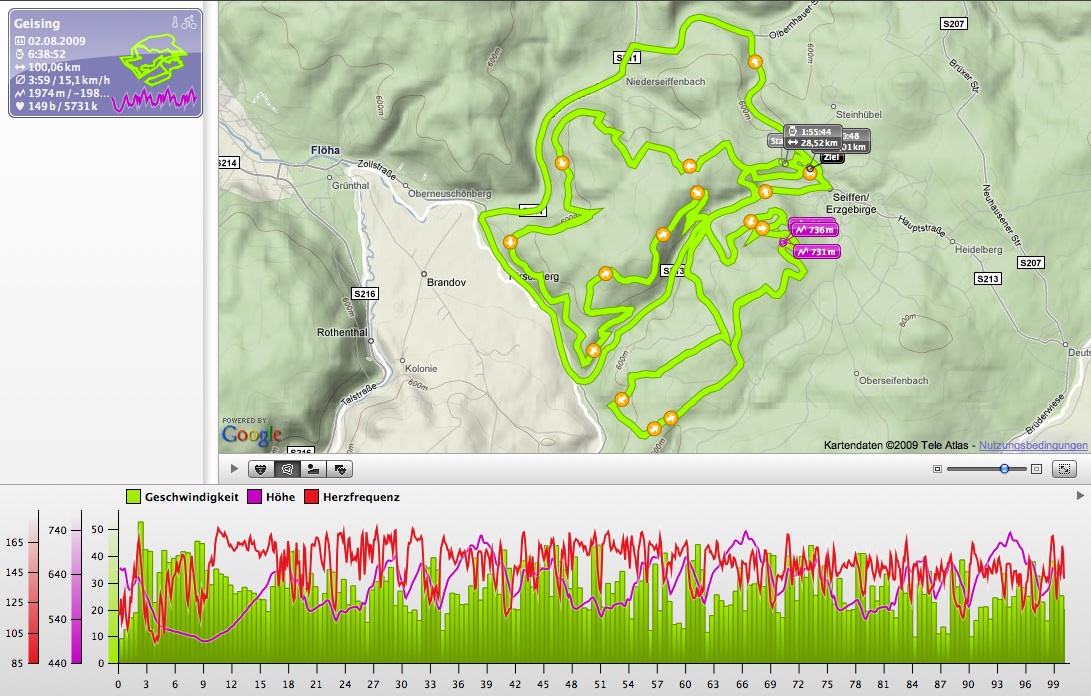Screen dimensions: 1091x696
Task: Click the map zoom slider knob
Action: click(x=1004, y=469)
